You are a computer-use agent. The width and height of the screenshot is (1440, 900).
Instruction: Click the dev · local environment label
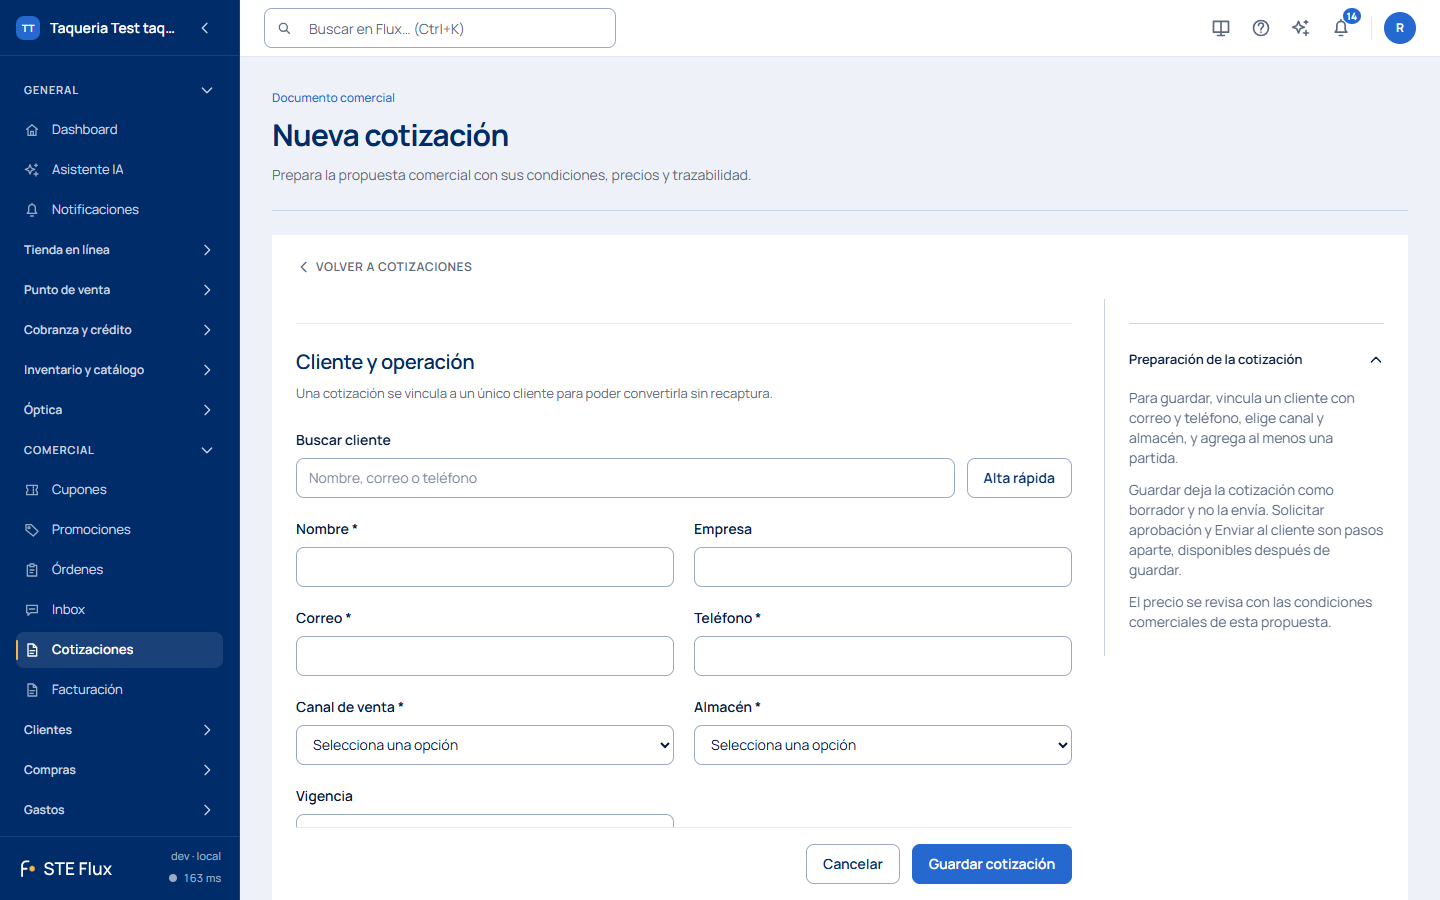[x=196, y=856]
